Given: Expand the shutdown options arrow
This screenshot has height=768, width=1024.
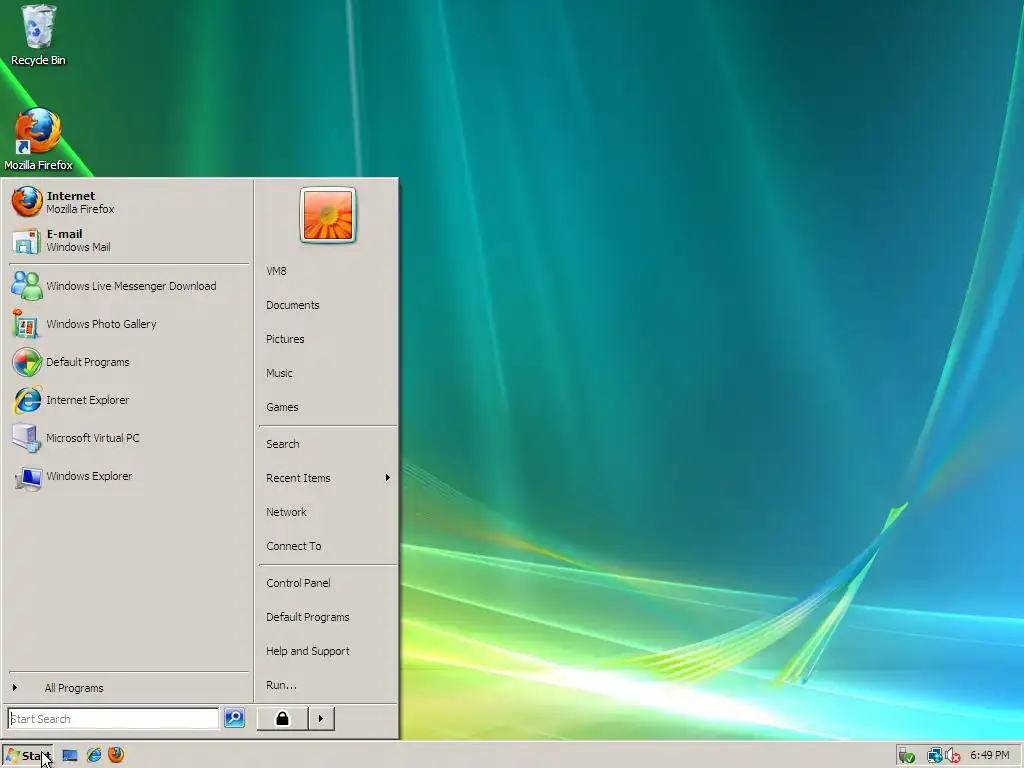Looking at the screenshot, I should (x=321, y=718).
